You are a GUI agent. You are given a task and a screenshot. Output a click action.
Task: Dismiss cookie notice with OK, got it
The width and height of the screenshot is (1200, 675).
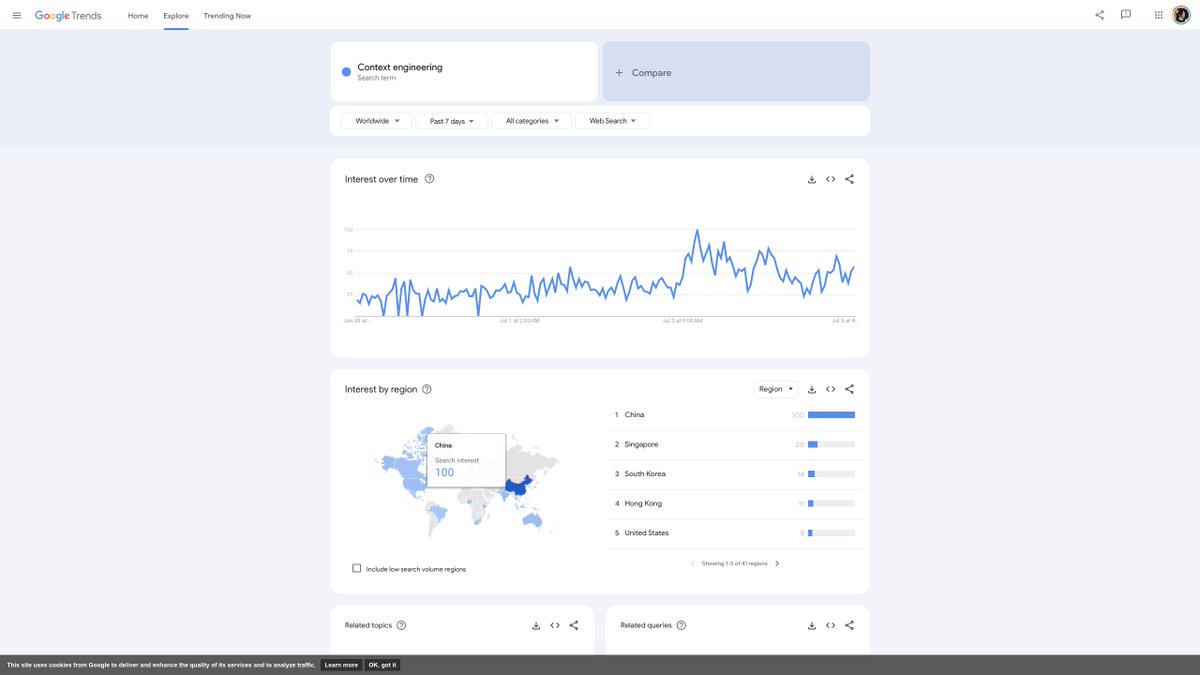click(382, 665)
